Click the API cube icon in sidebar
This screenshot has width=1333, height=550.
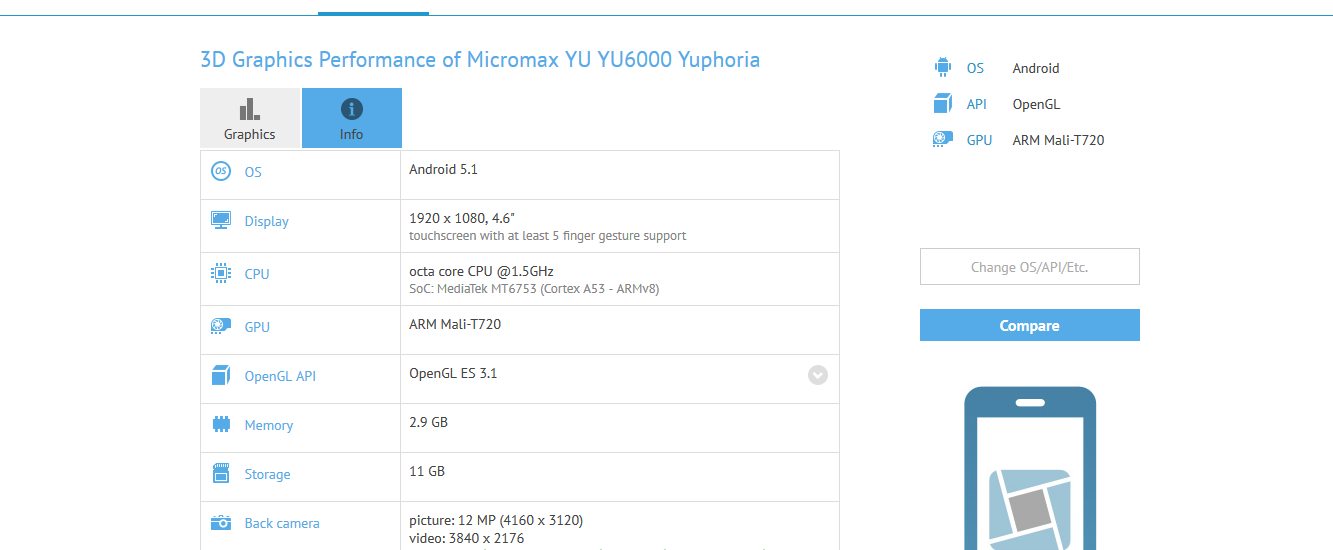pos(942,104)
